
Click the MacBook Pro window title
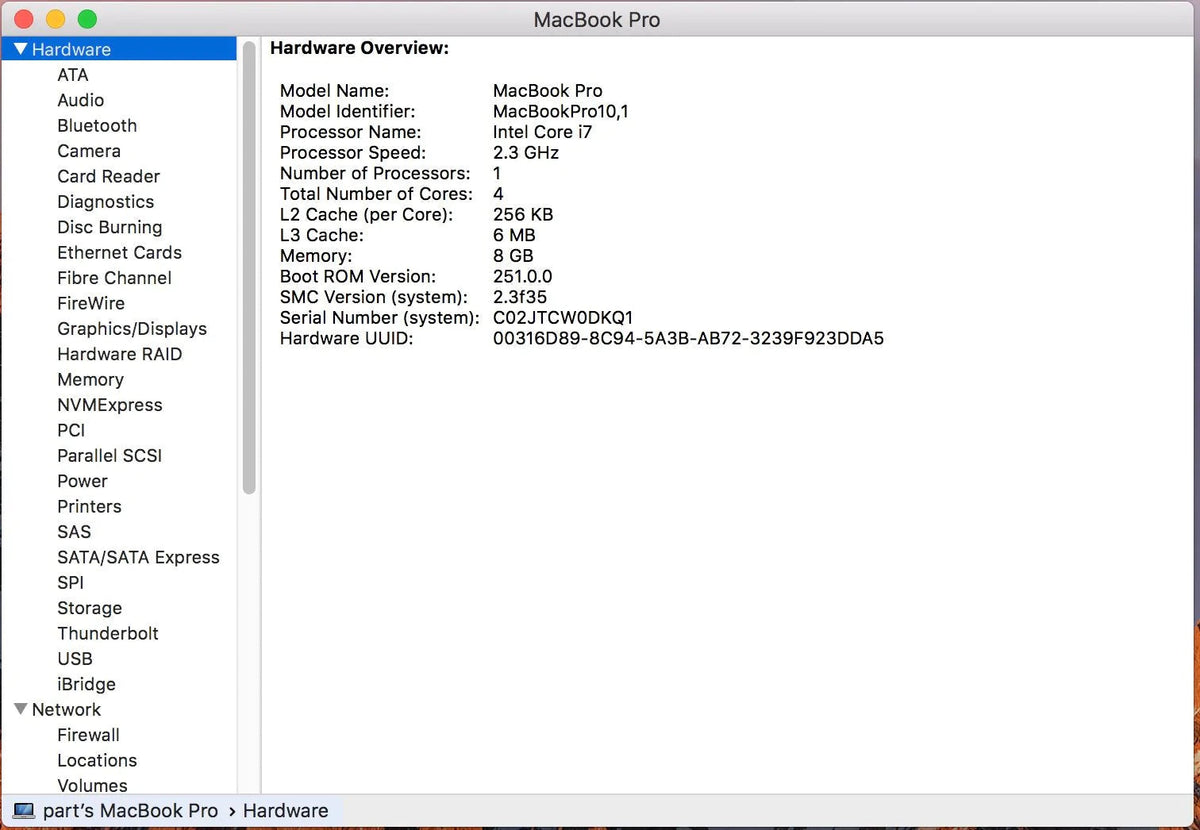(597, 20)
